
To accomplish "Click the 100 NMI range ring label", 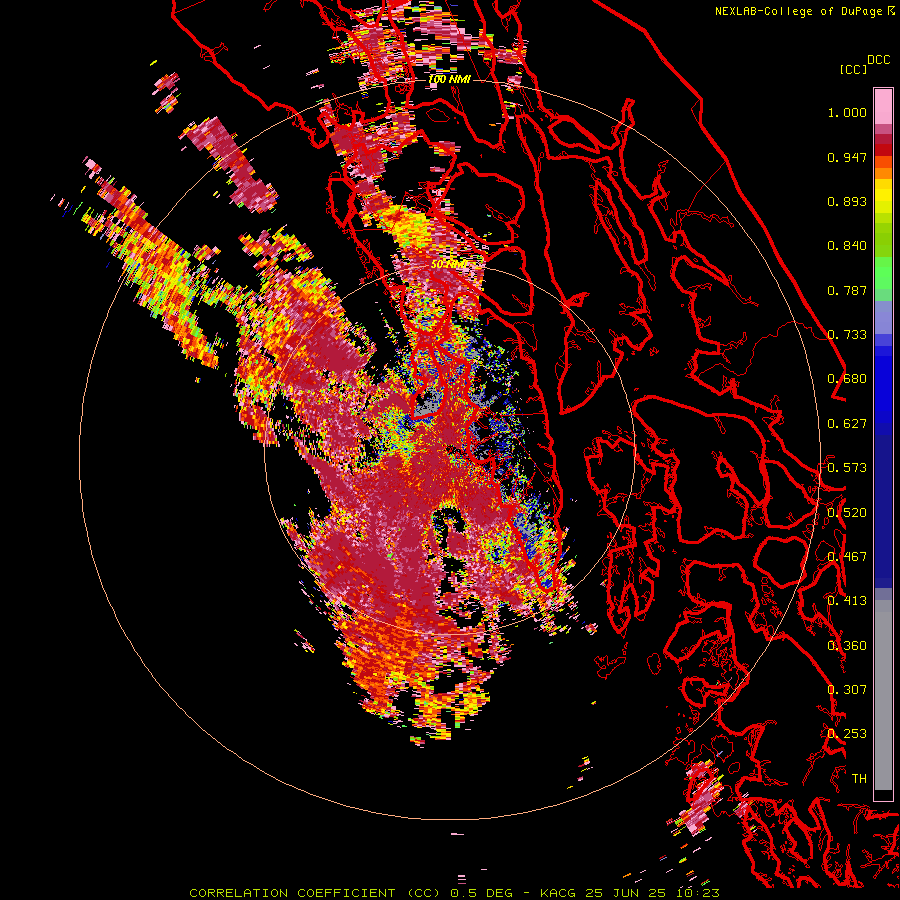I will coord(449,79).
